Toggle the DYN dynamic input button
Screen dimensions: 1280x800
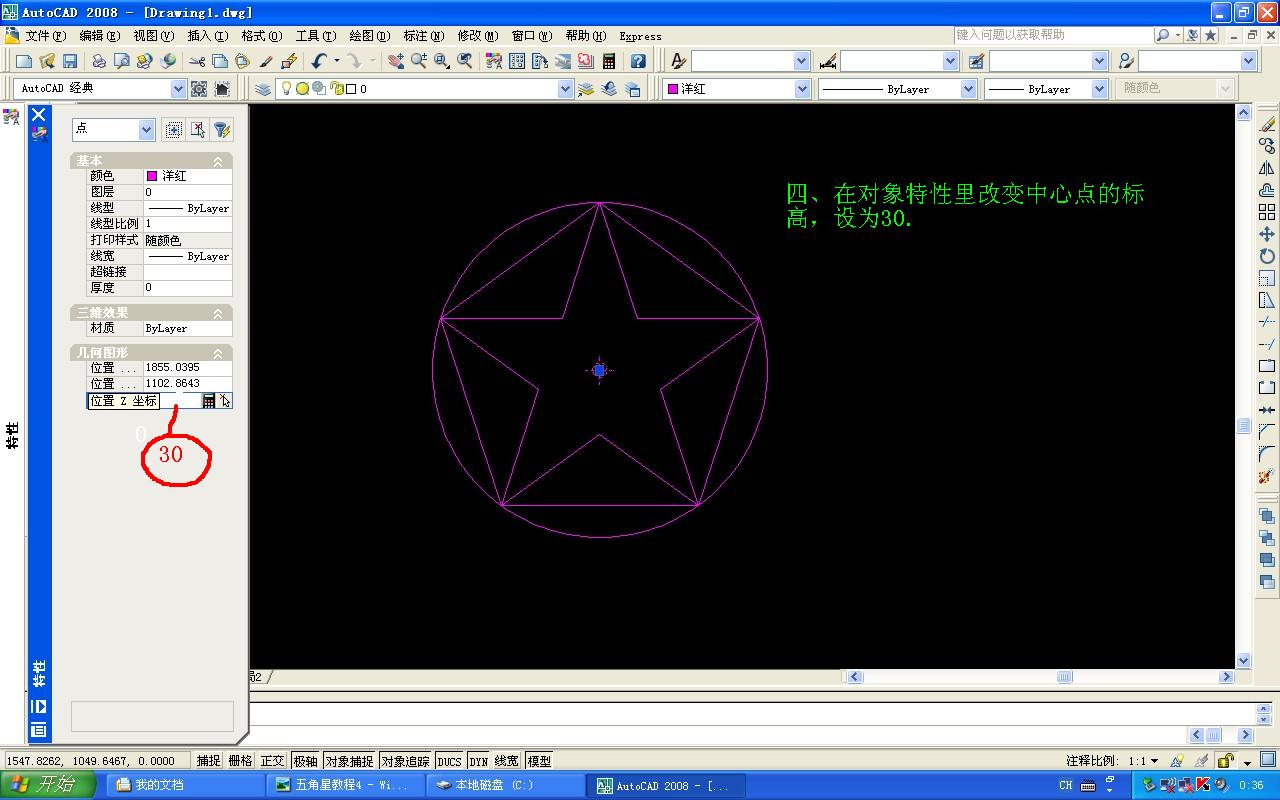click(x=479, y=761)
